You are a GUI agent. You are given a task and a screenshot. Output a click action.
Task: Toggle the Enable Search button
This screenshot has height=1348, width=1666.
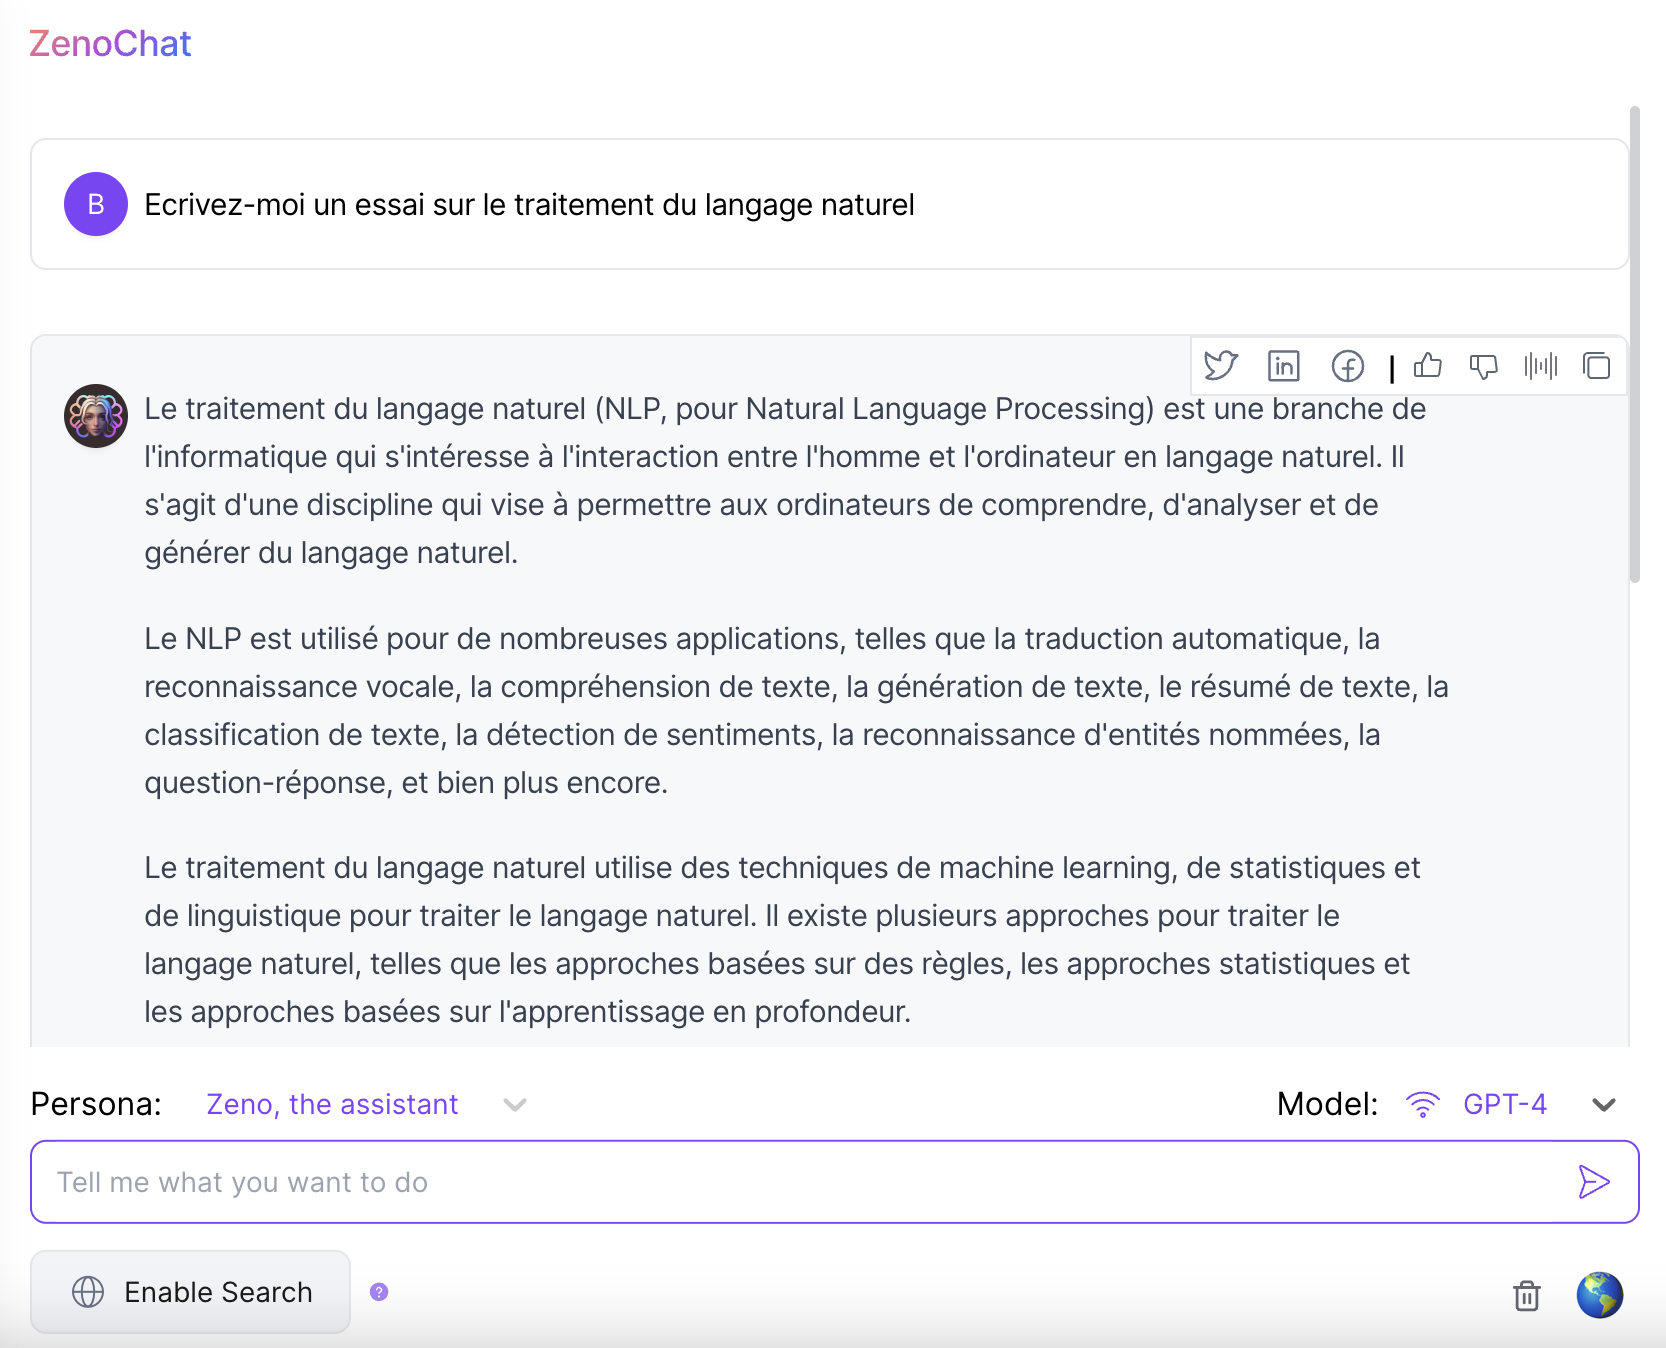point(190,1292)
